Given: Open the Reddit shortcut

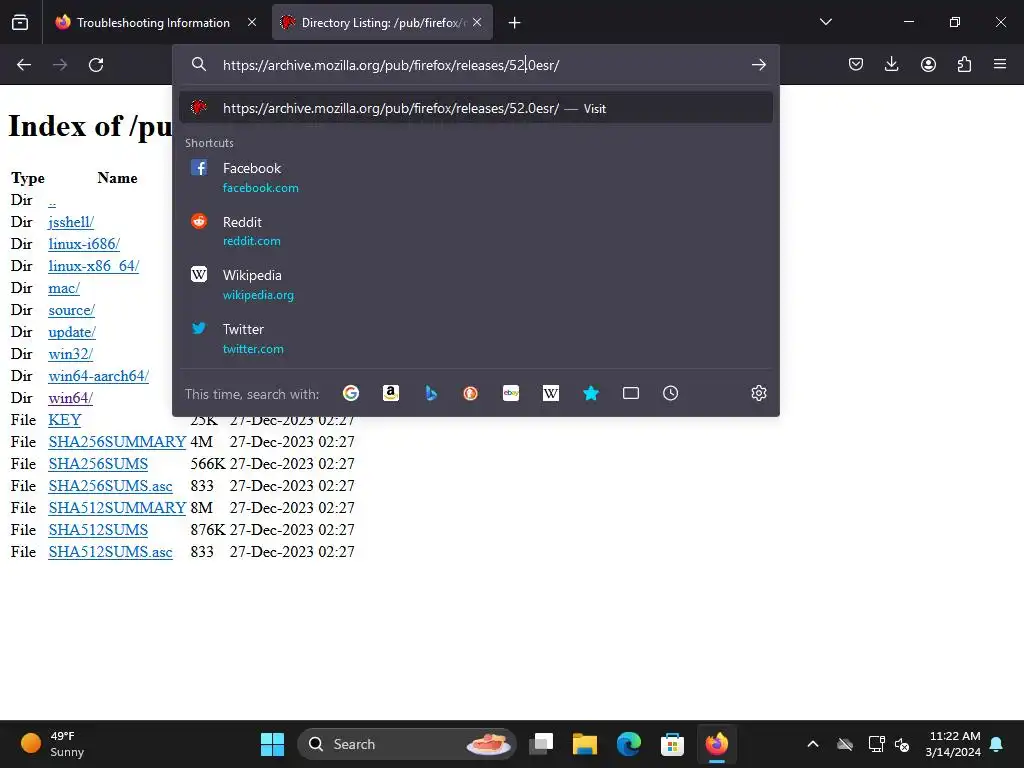Looking at the screenshot, I should coord(475,231).
